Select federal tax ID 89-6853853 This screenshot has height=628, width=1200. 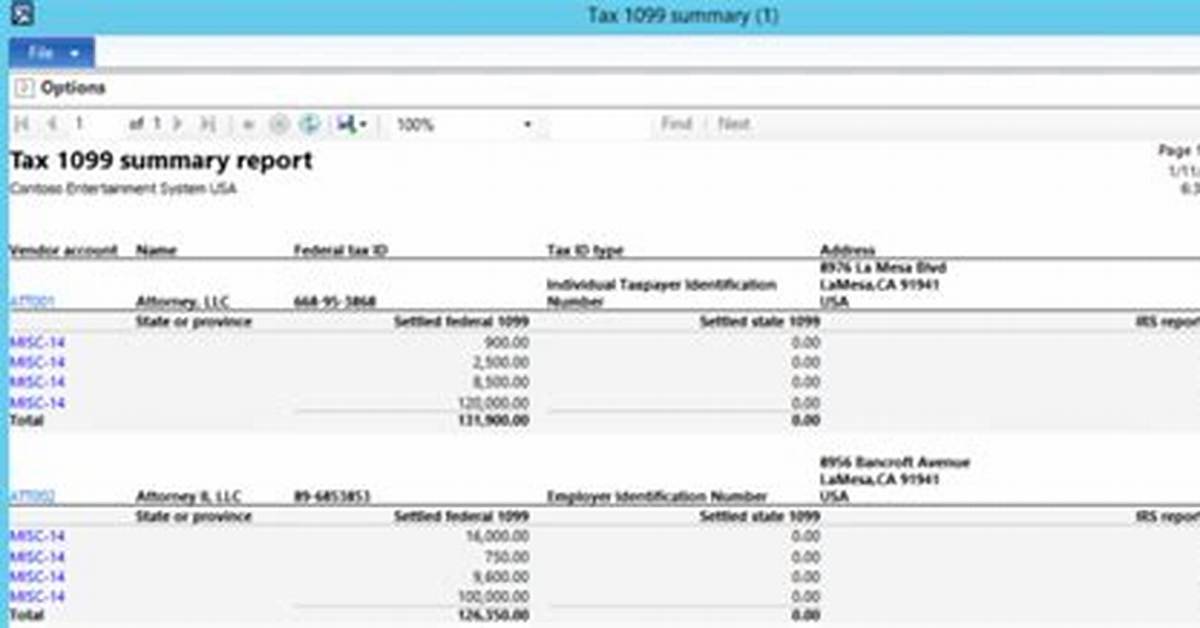coord(331,496)
